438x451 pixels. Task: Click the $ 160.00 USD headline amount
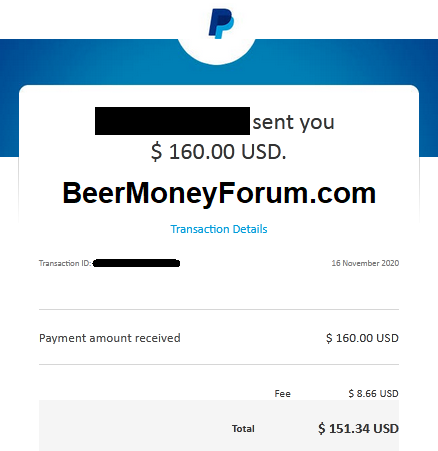tap(218, 152)
